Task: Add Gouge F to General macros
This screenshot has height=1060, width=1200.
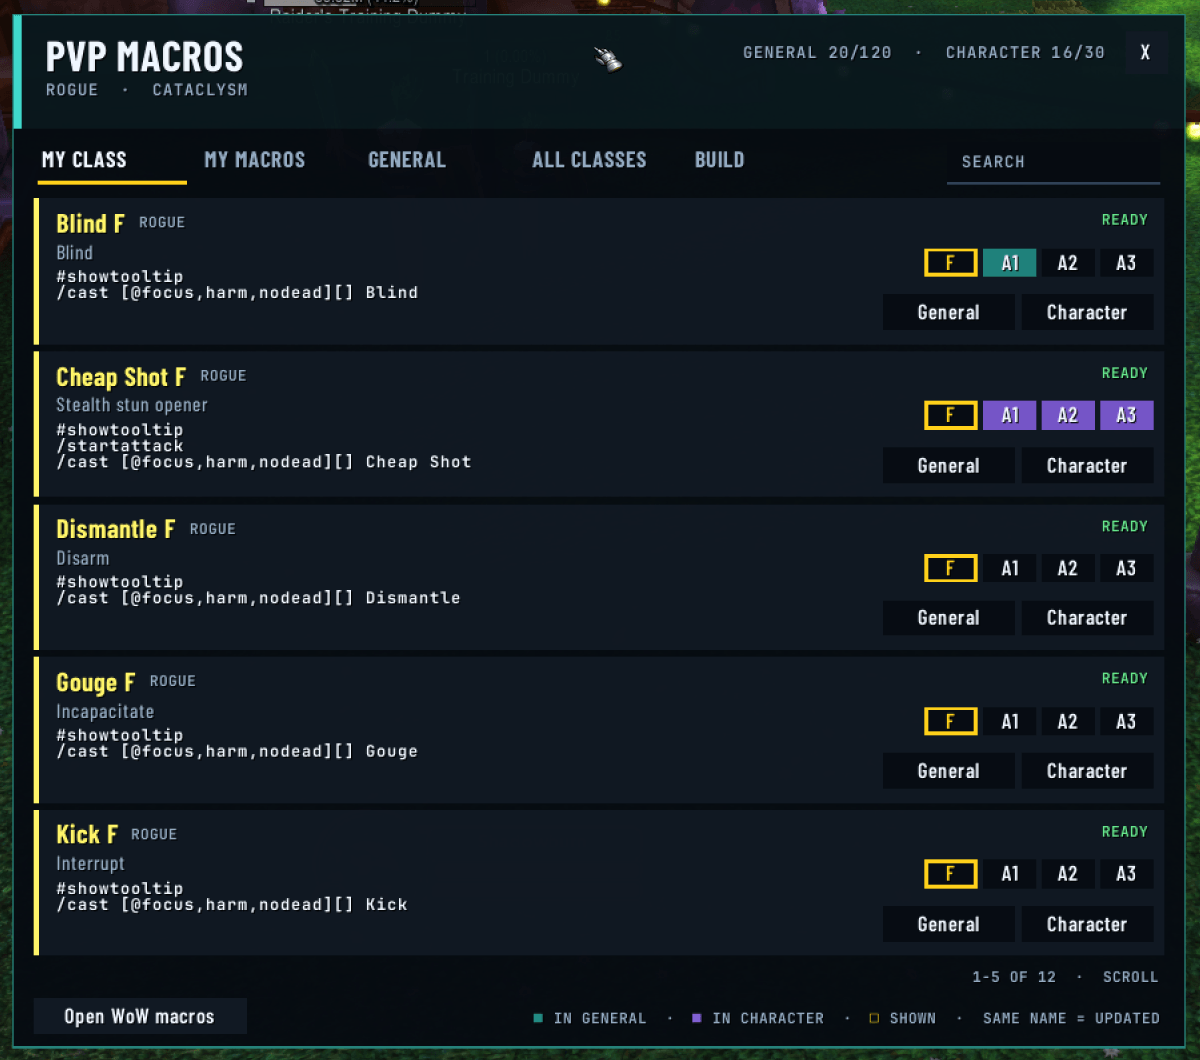Action: [x=948, y=771]
